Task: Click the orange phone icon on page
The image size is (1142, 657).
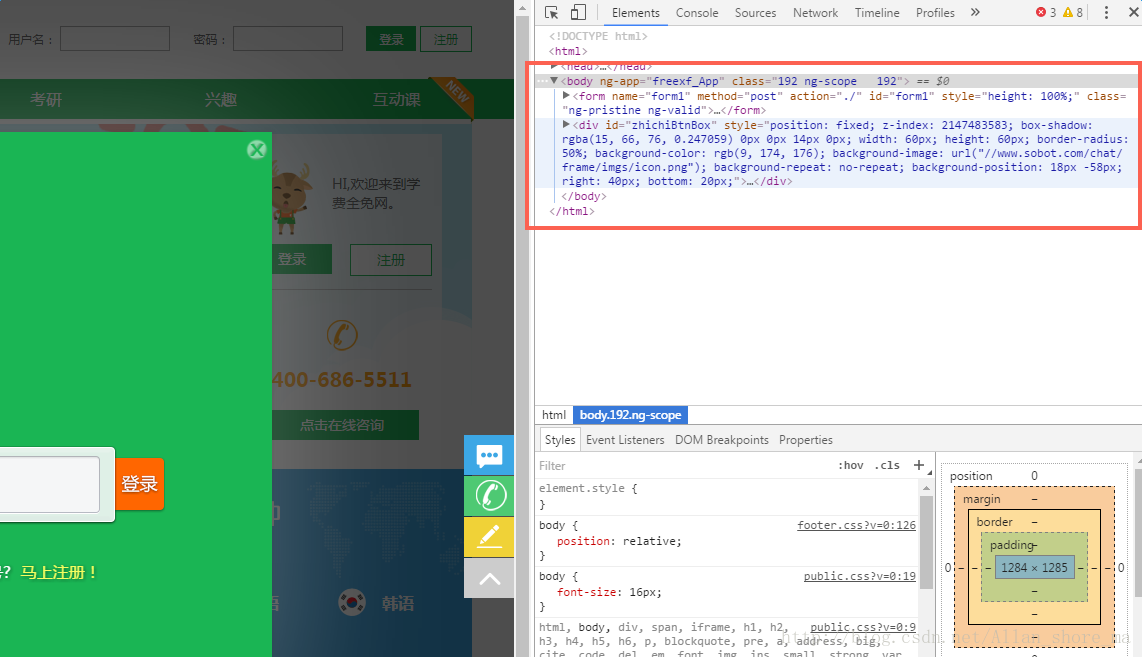Action: (342, 335)
